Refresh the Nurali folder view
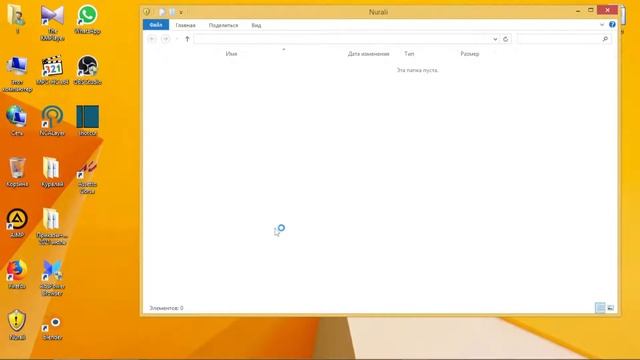640x360 pixels. coord(506,39)
